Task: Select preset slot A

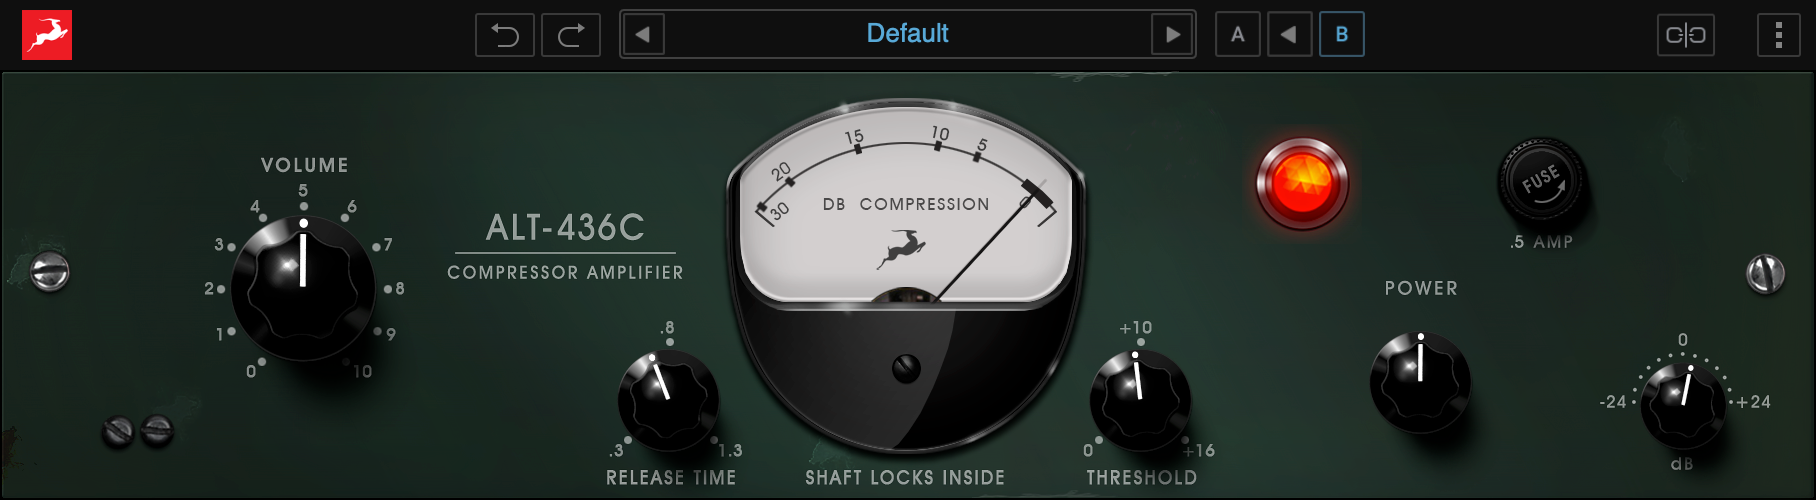Action: click(x=1238, y=35)
